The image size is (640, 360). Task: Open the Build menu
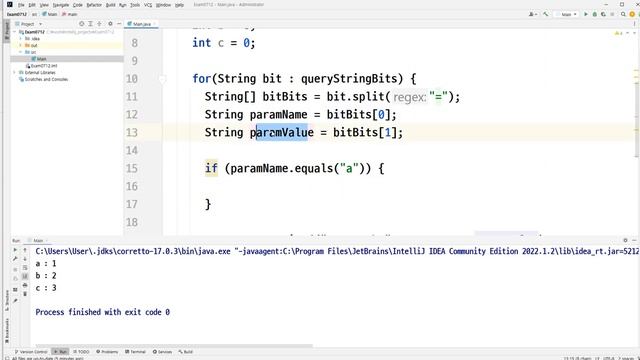click(111, 5)
